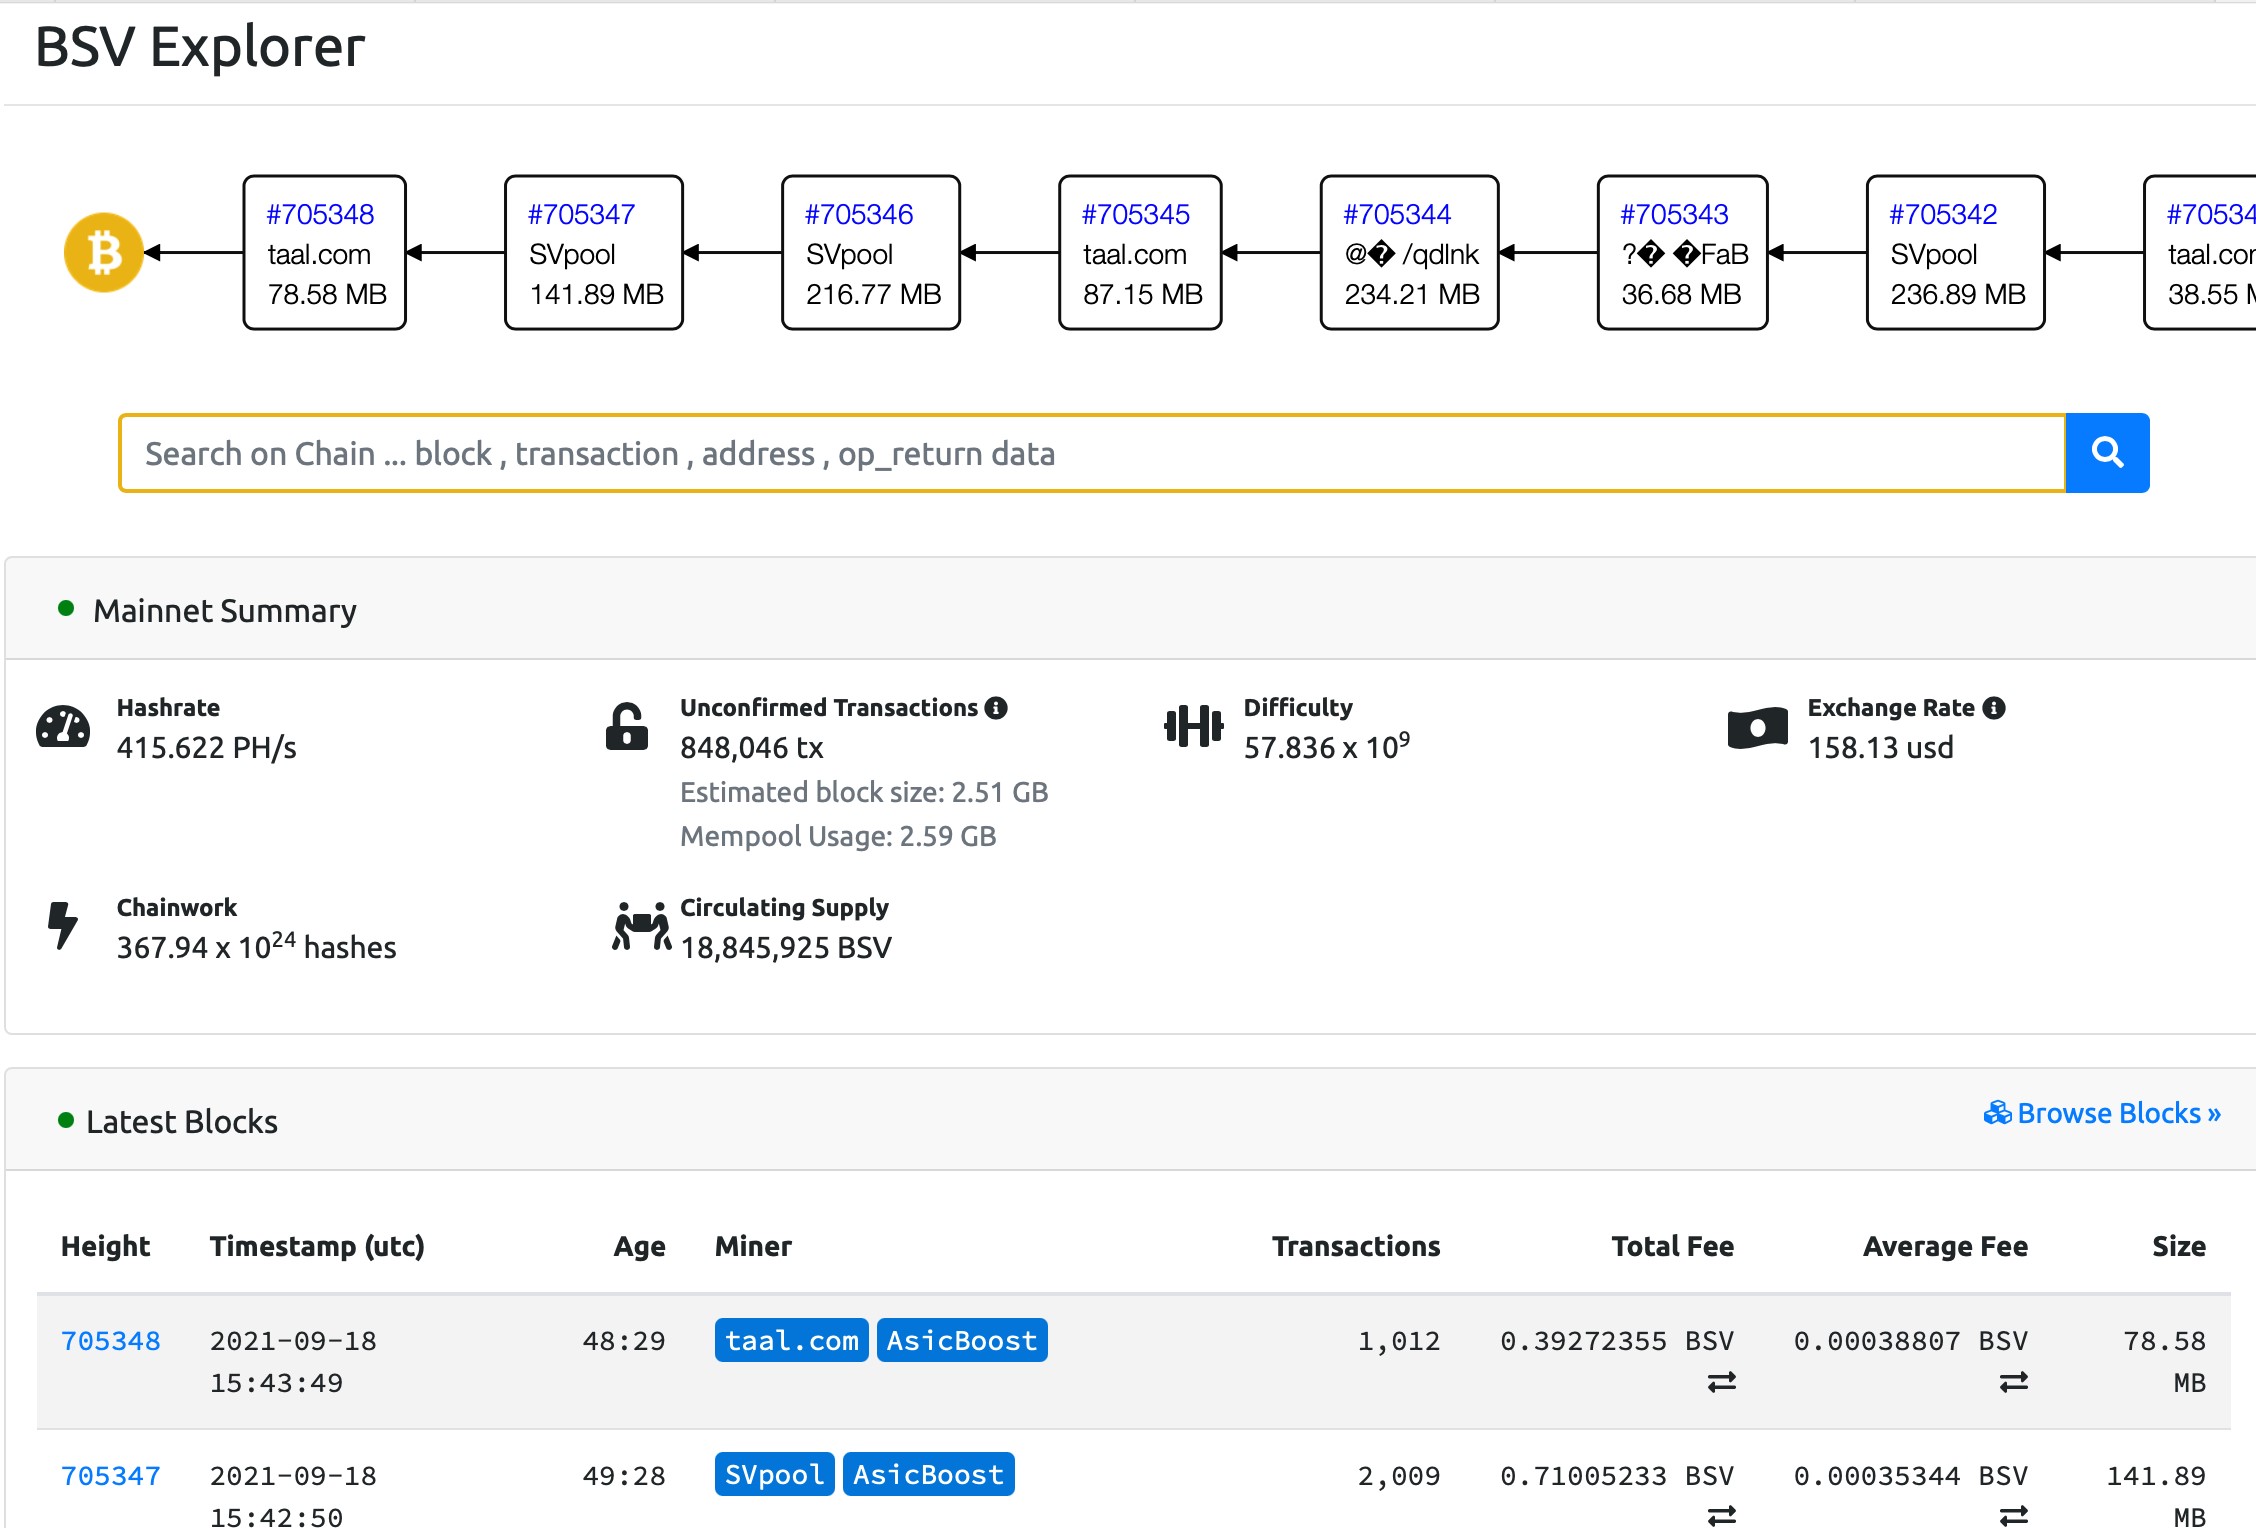
Task: Click the AsicBoost badge in row 705347
Action: (x=928, y=1475)
